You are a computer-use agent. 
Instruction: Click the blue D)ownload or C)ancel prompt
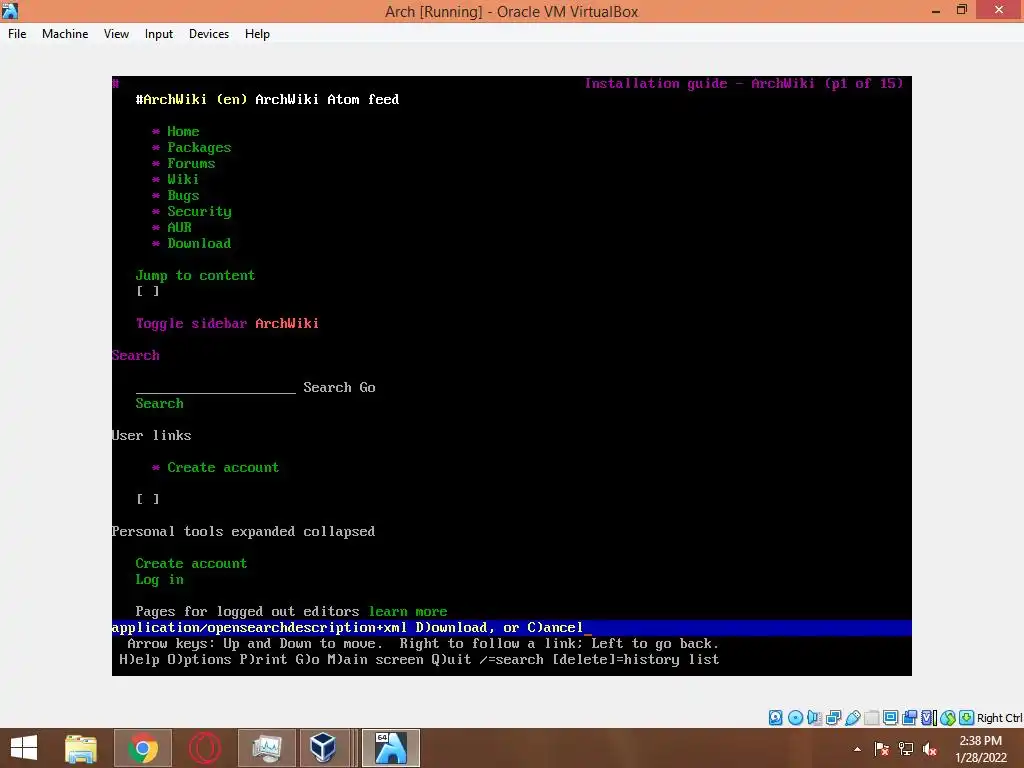pyautogui.click(x=511, y=628)
